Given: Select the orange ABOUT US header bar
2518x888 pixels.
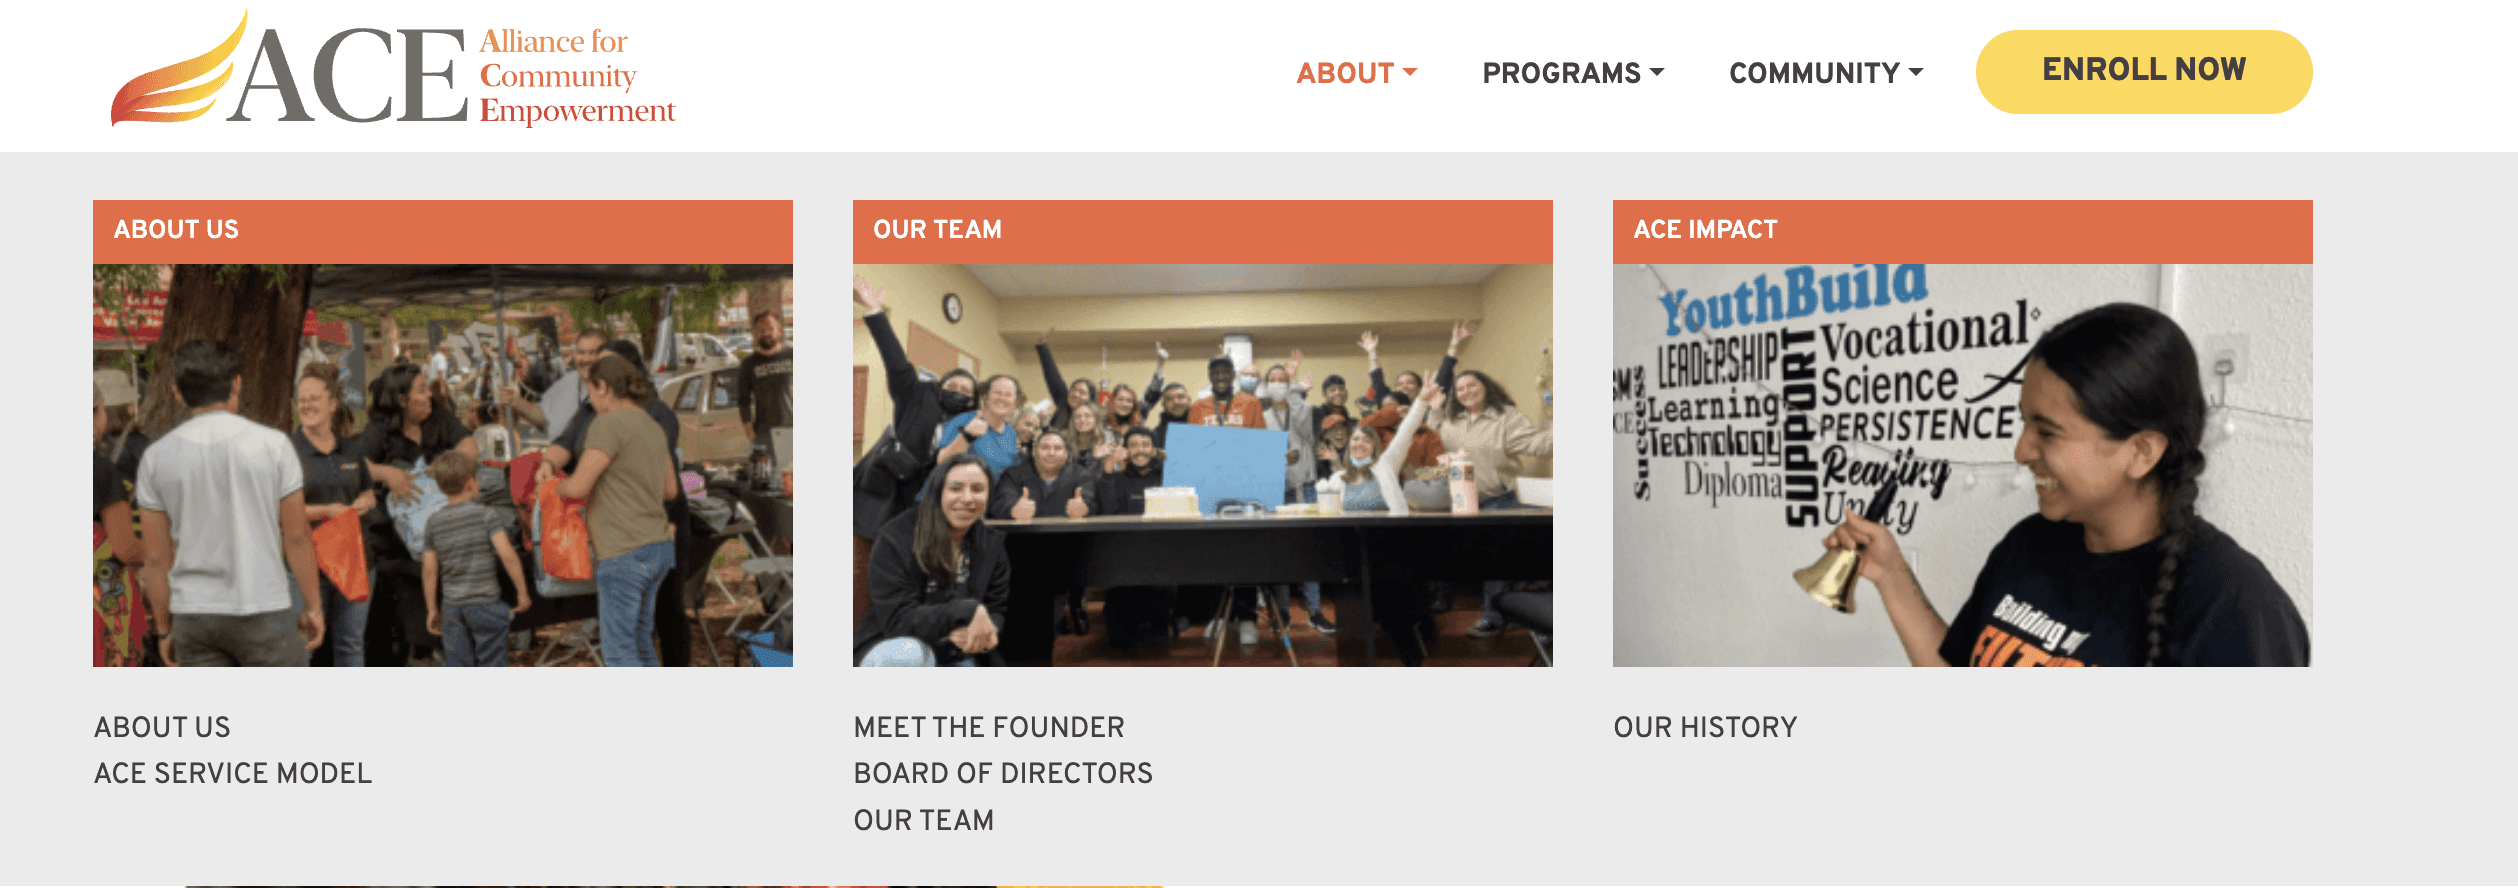Looking at the screenshot, I should (443, 231).
